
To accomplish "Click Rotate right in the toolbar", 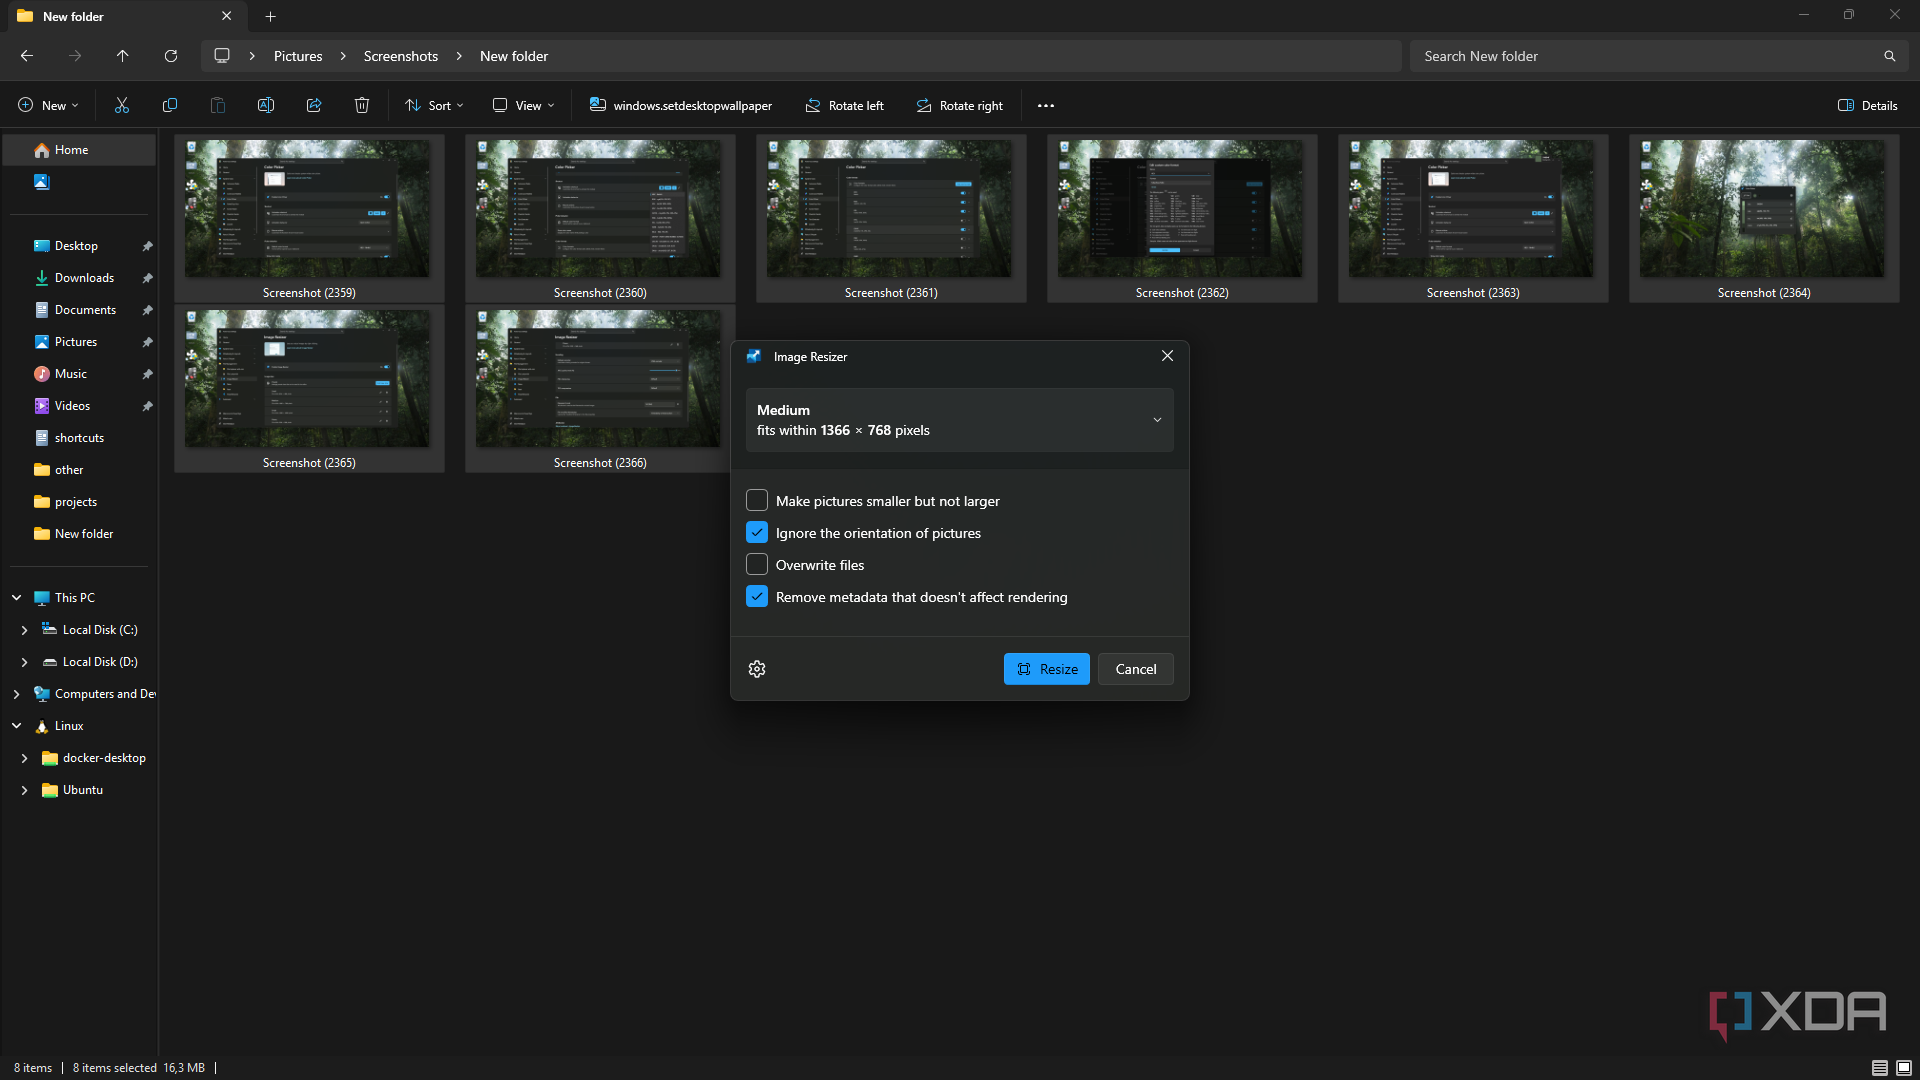I will click(x=960, y=105).
